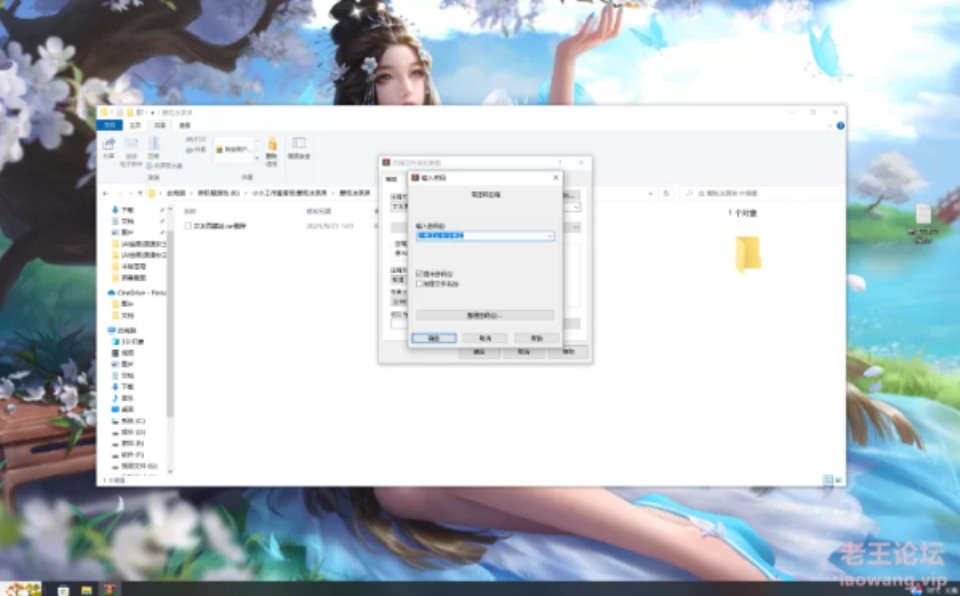Image resolution: width=960 pixels, height=596 pixels.
Task: Select the Share ribbon tab
Action: pyautogui.click(x=160, y=125)
